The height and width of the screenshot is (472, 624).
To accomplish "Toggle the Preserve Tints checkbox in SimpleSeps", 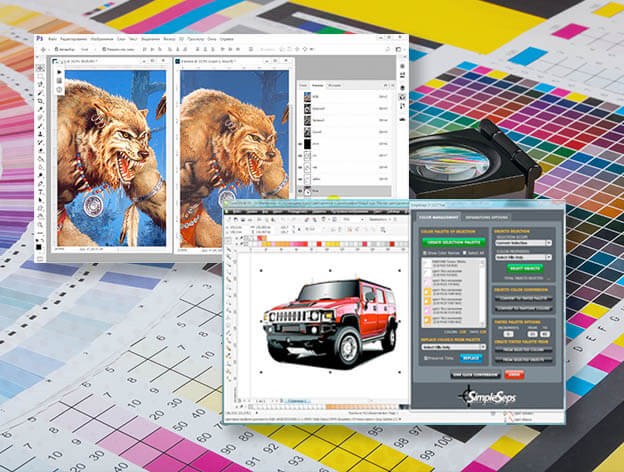I will 426,358.
